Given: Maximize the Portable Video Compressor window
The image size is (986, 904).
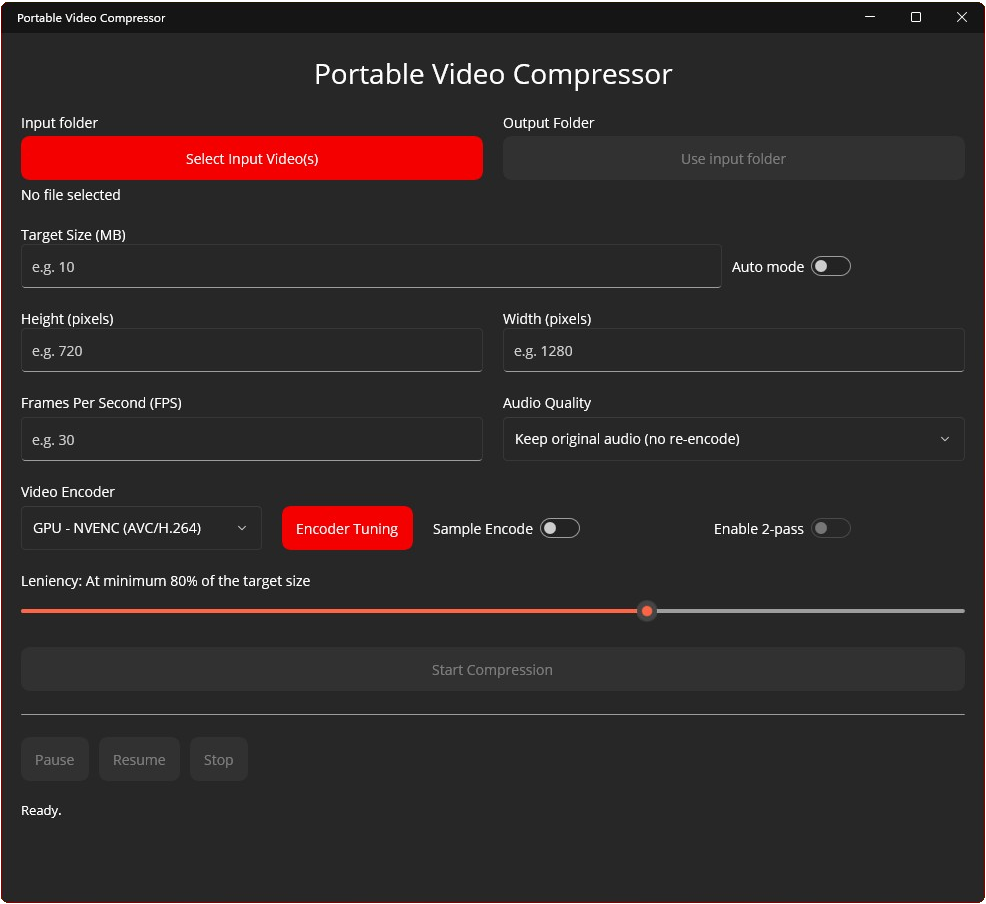Looking at the screenshot, I should [915, 17].
